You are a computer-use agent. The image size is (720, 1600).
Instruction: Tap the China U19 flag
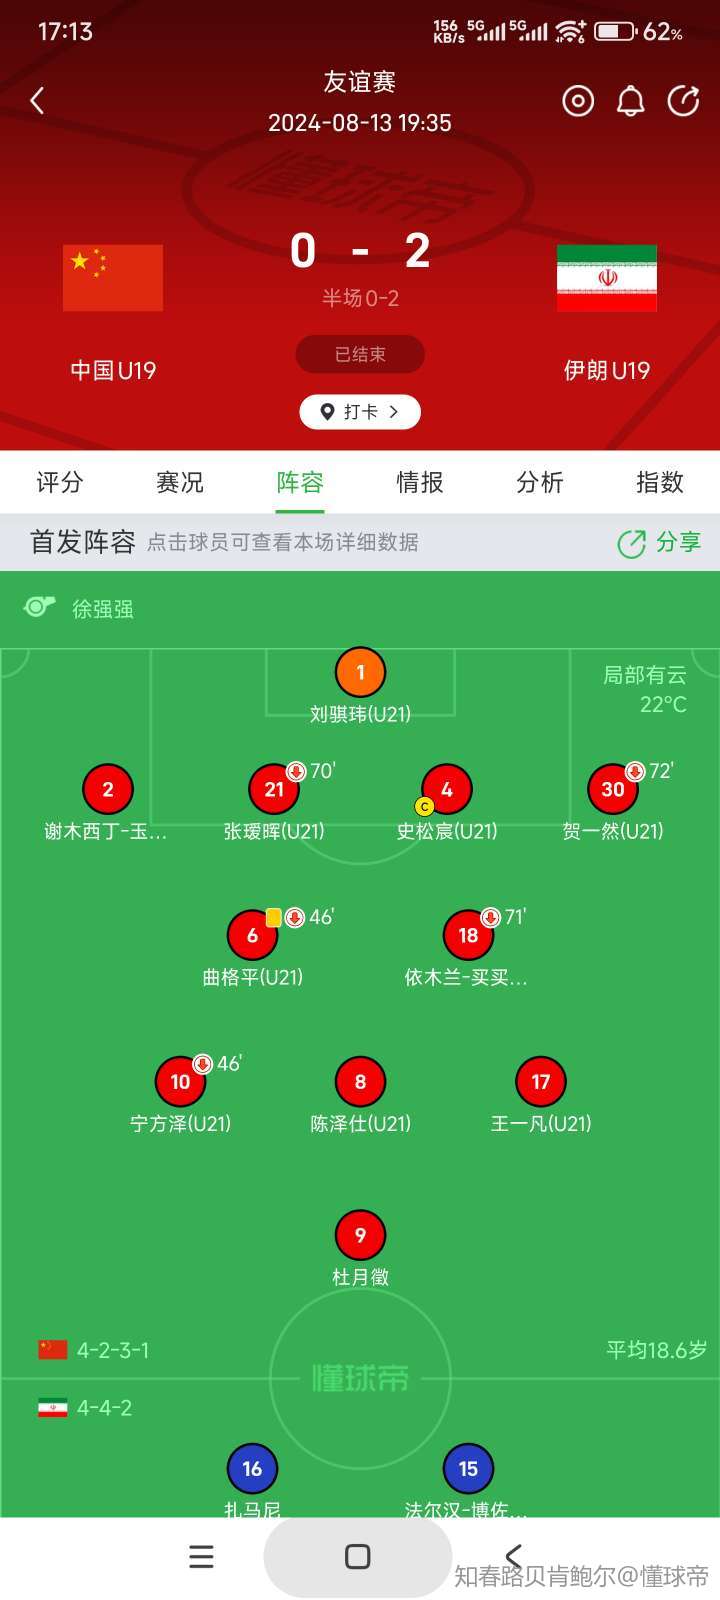[x=113, y=277]
